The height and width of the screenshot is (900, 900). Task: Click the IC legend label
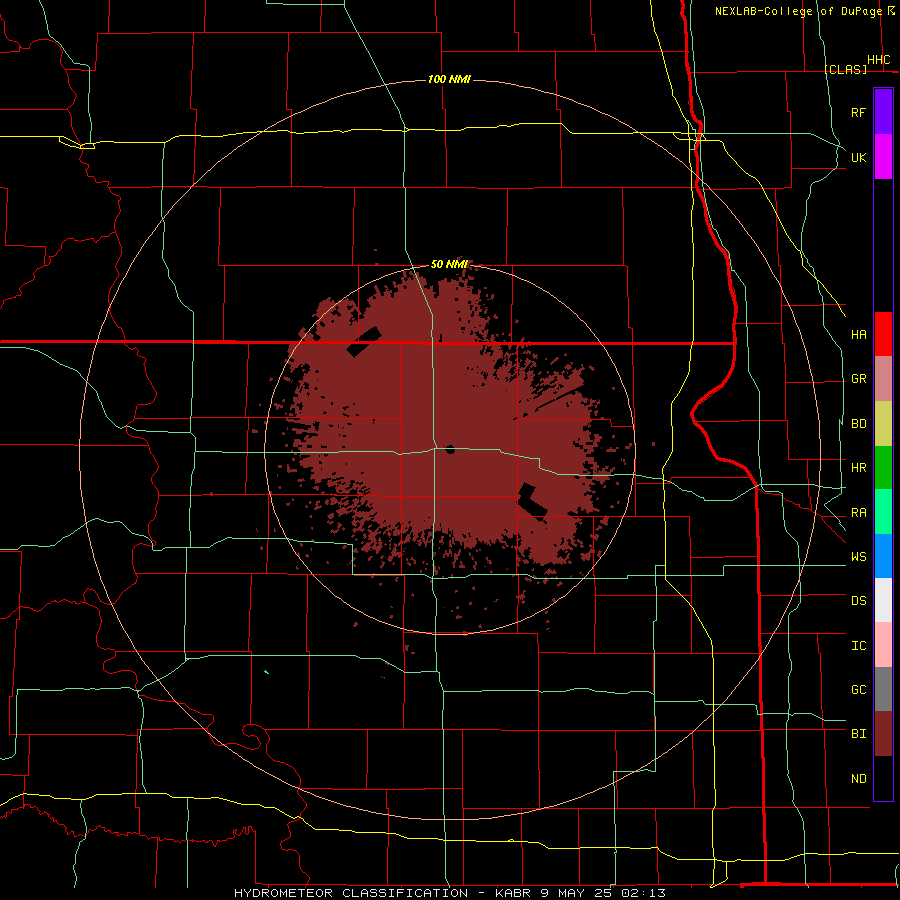[858, 646]
